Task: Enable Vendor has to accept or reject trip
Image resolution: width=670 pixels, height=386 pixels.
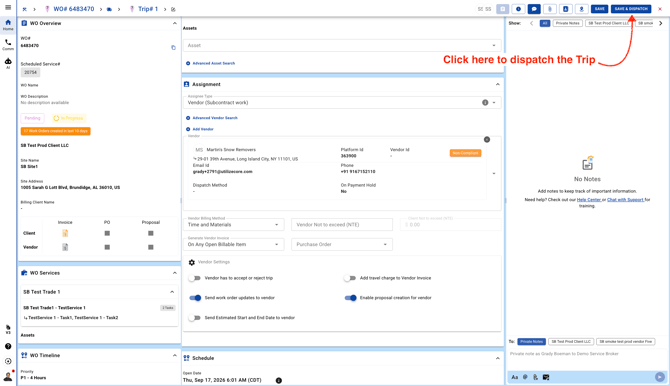Action: tap(195, 278)
